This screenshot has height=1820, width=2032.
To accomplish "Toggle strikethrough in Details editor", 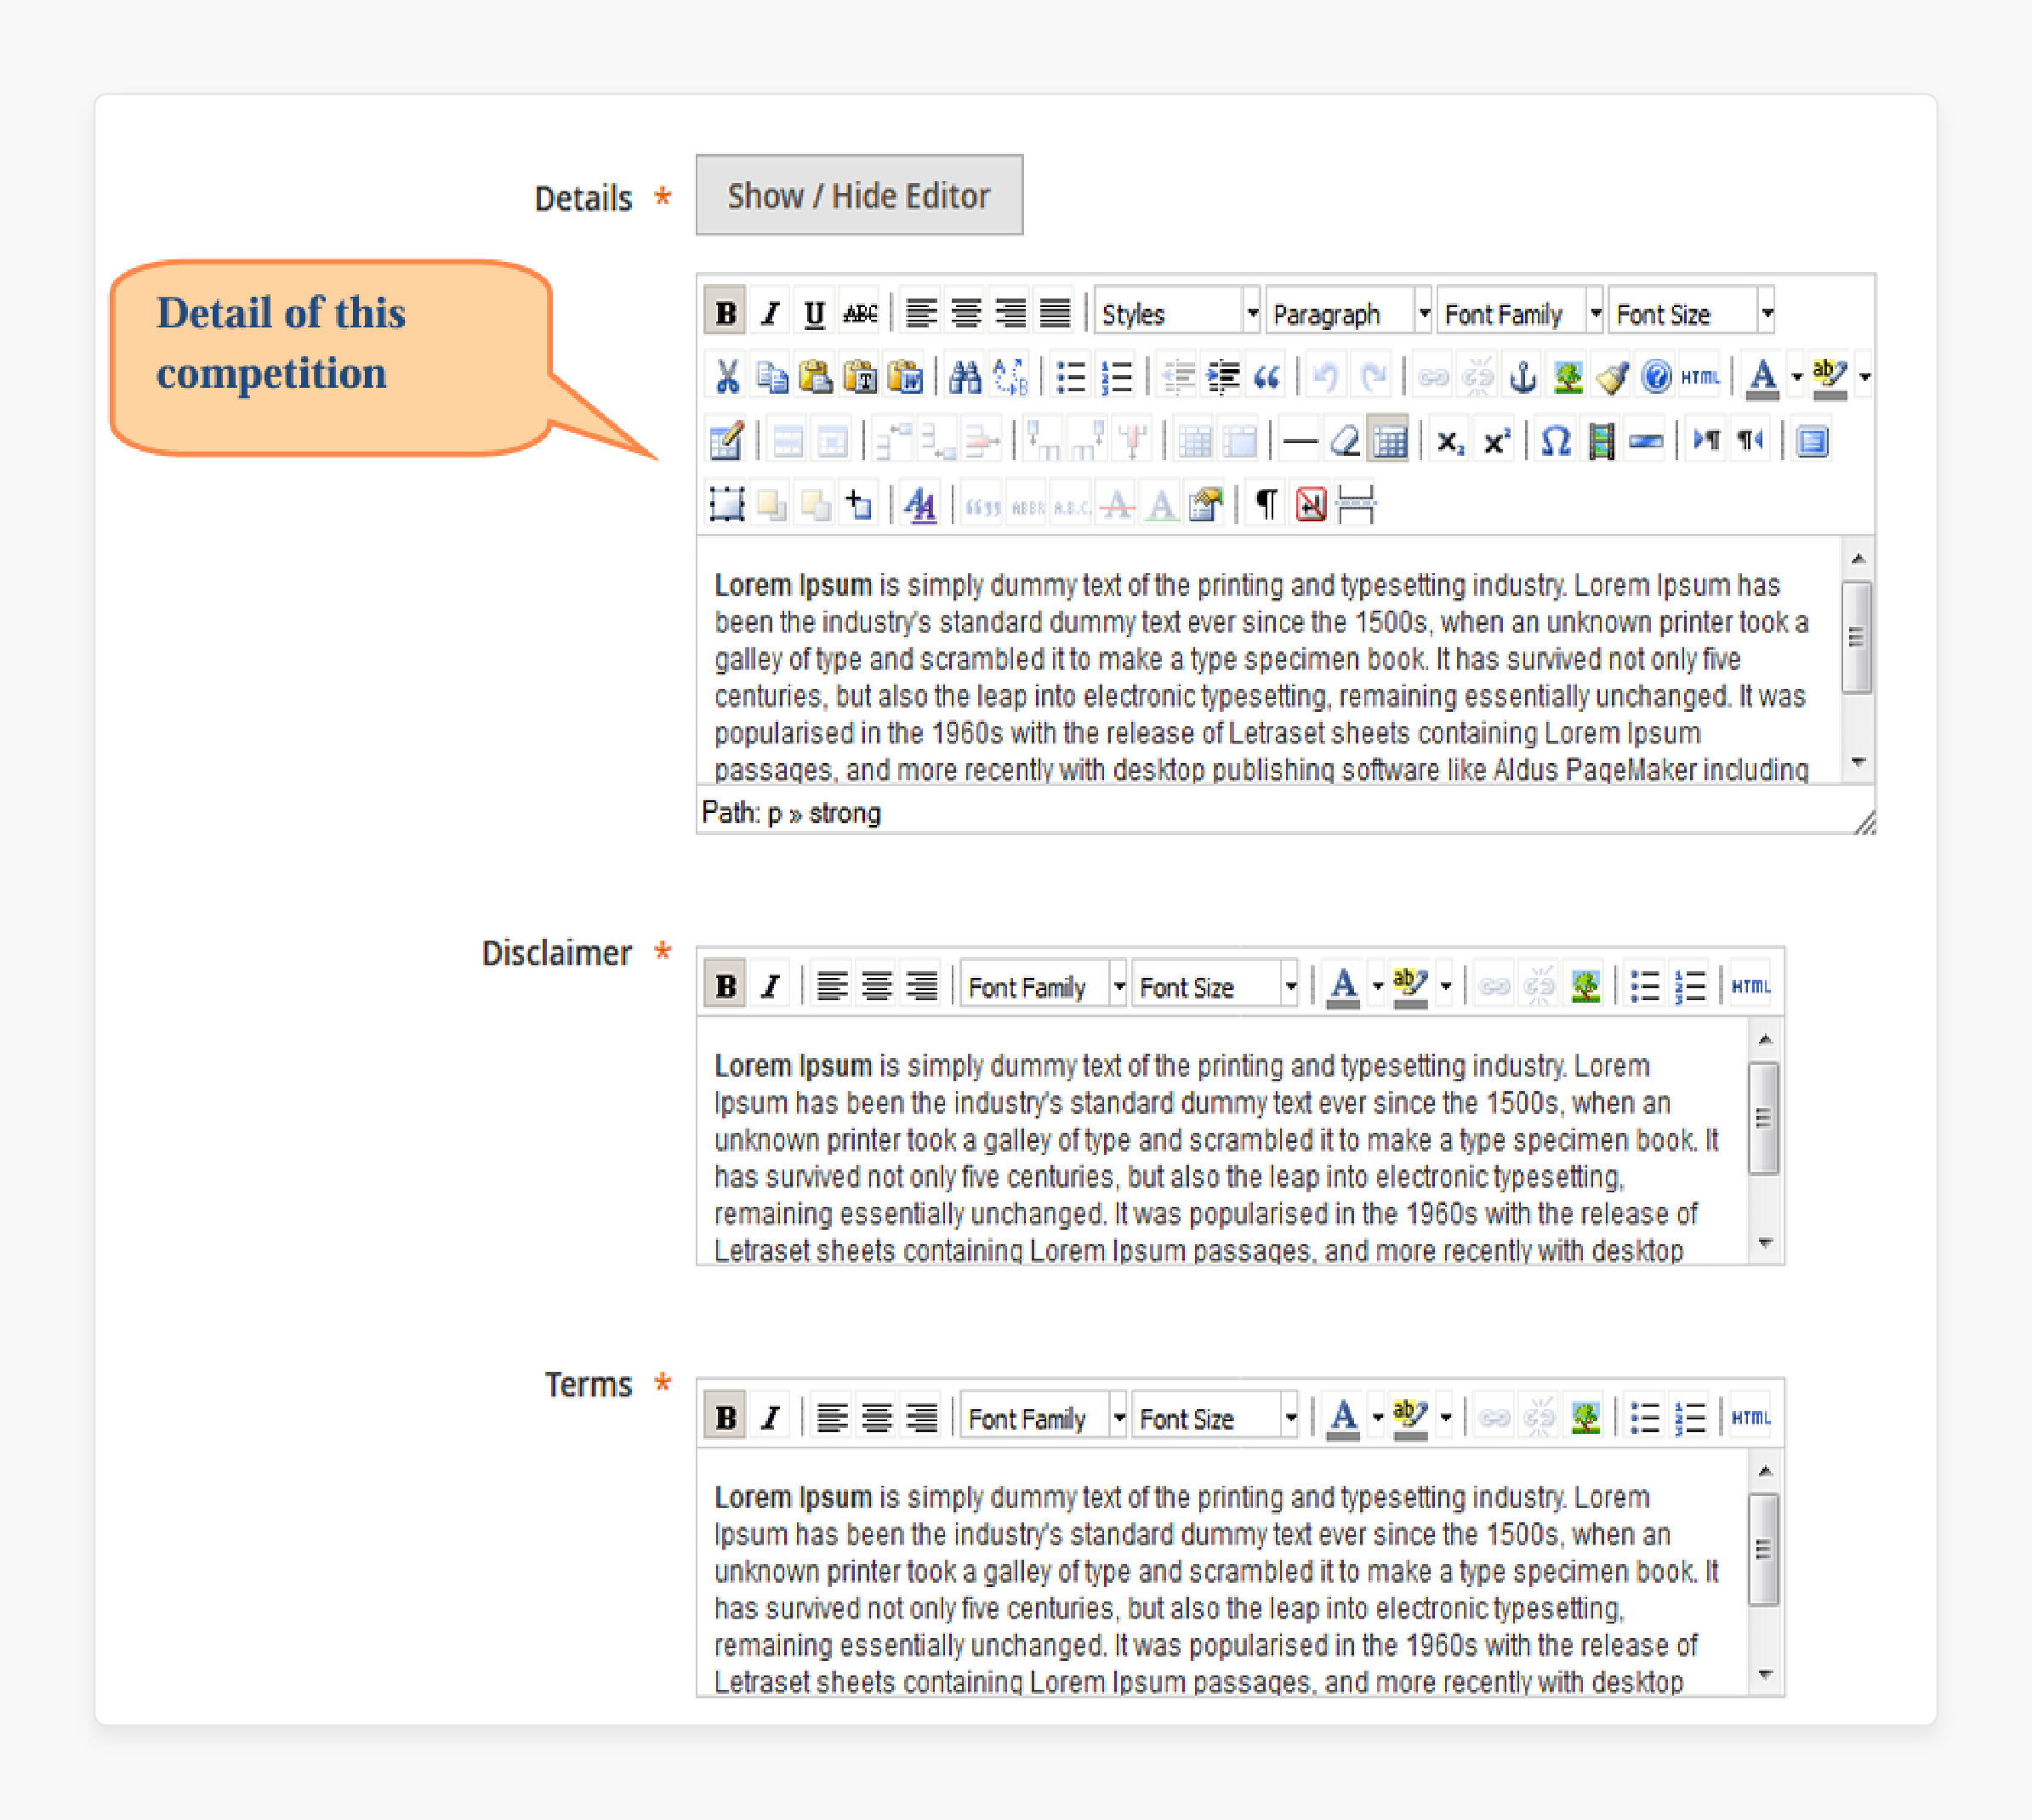I will coord(860,314).
